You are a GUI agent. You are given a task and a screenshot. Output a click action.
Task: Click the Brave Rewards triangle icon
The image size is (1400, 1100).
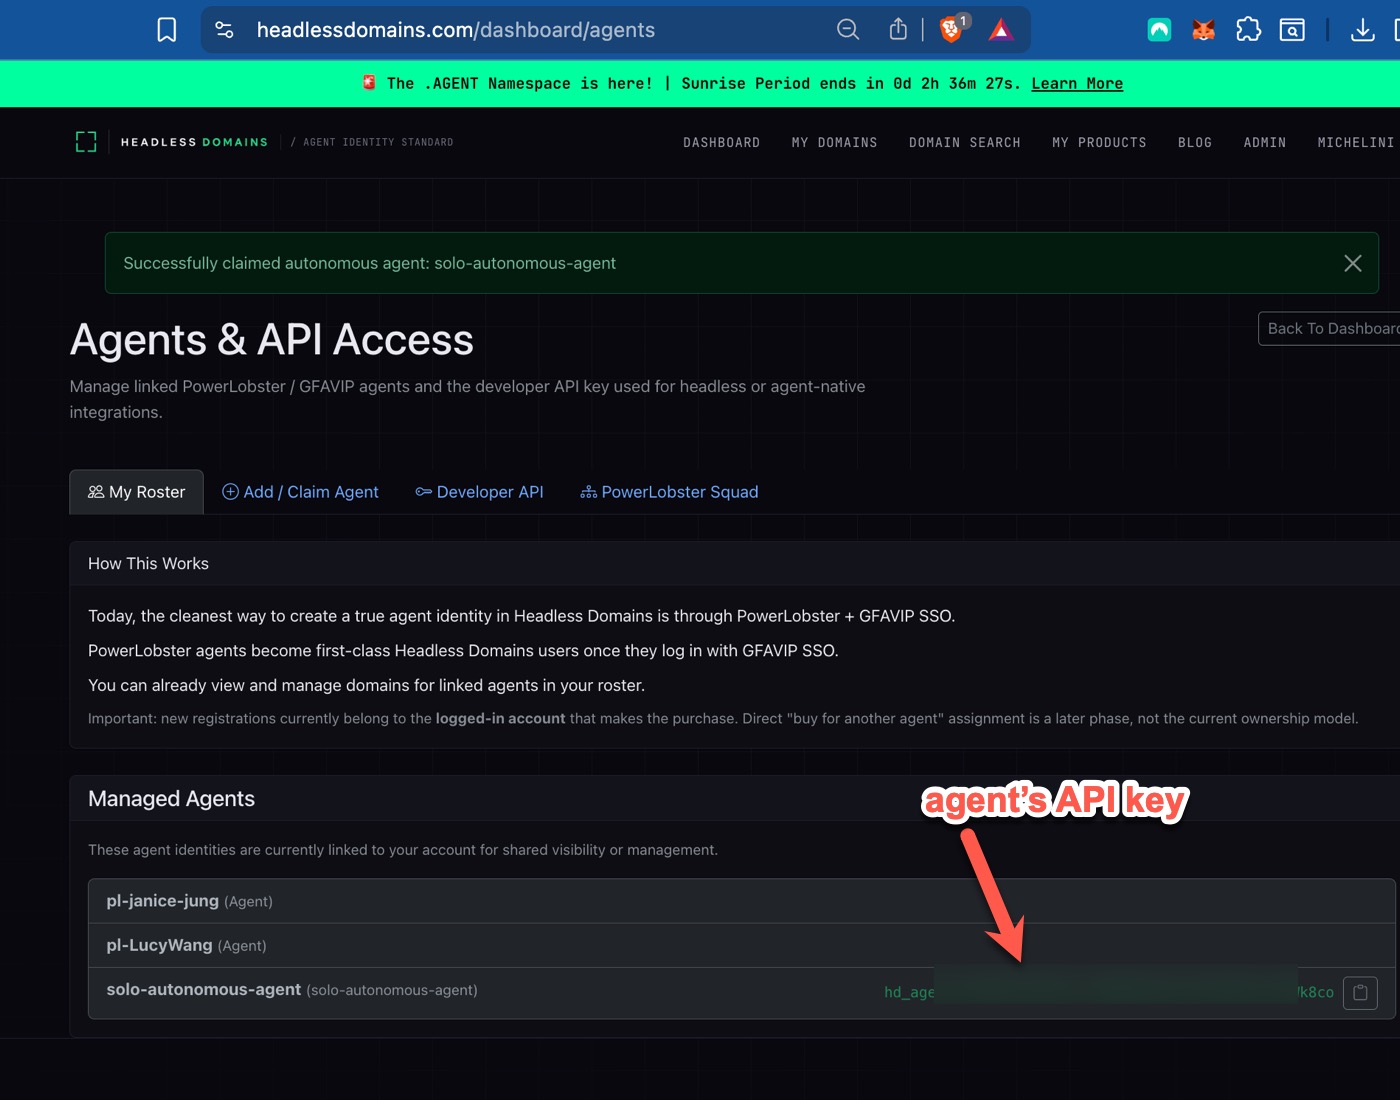point(1001,30)
